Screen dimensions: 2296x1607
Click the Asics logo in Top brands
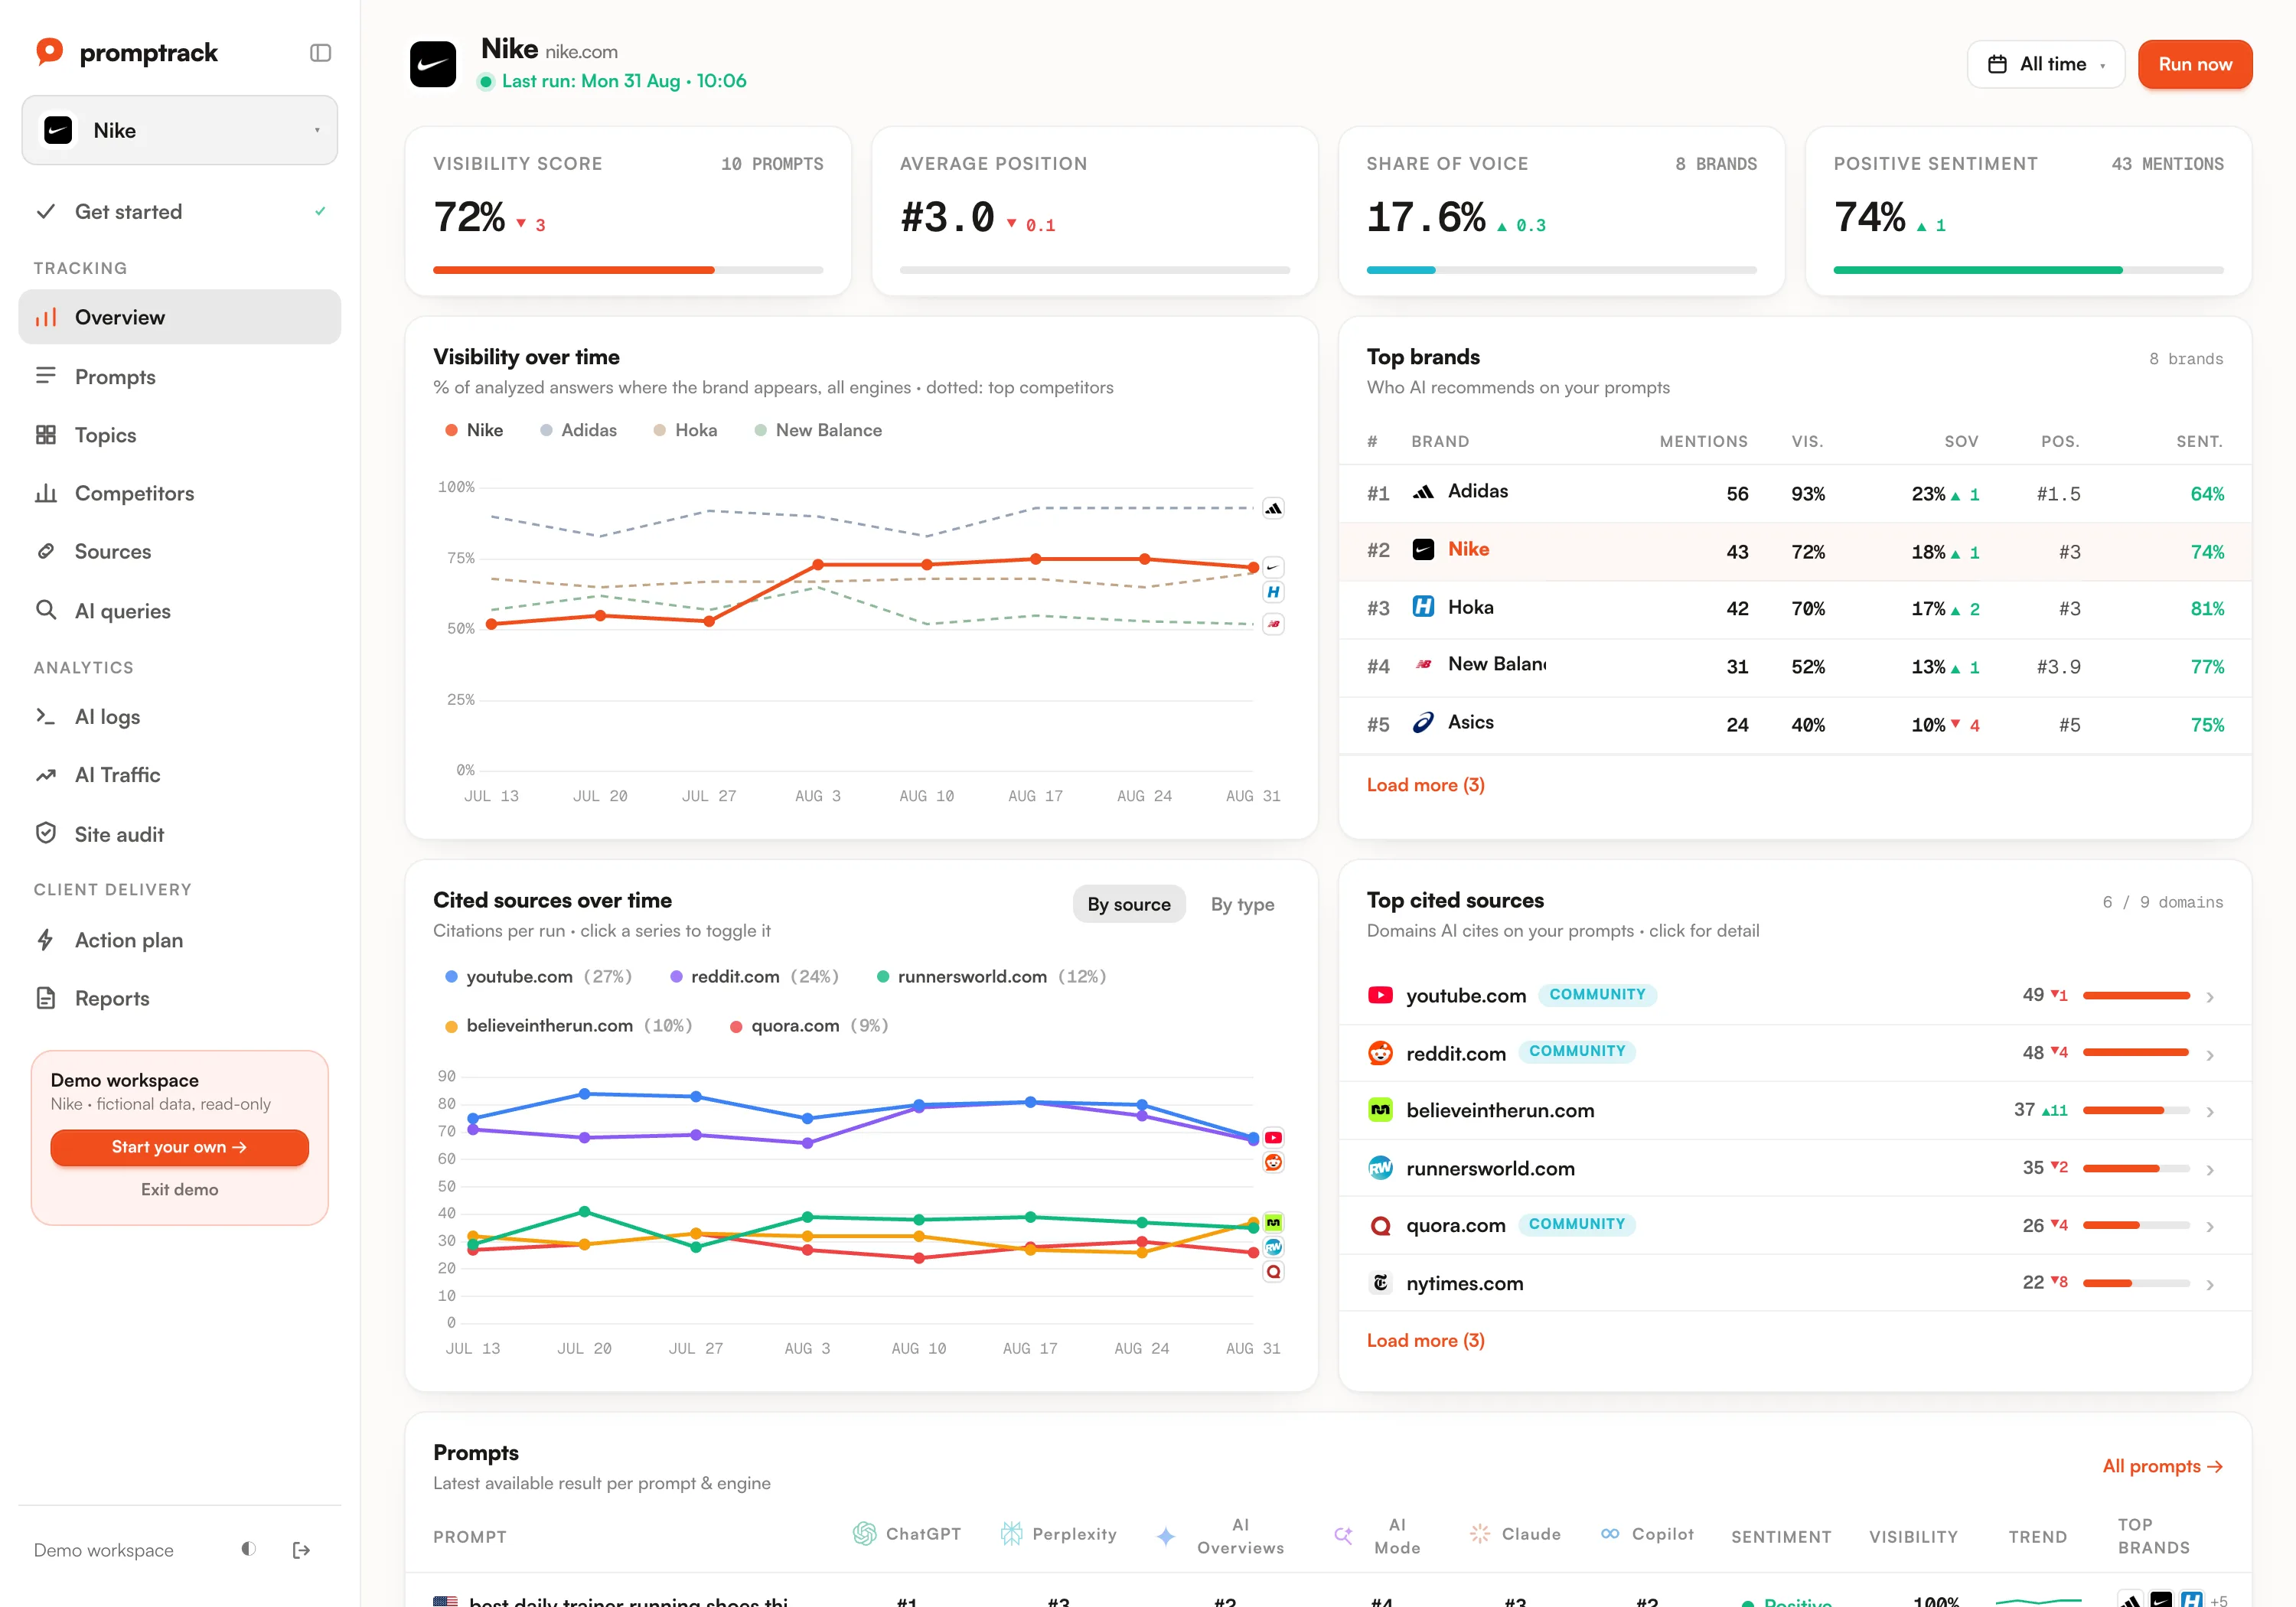[1423, 723]
